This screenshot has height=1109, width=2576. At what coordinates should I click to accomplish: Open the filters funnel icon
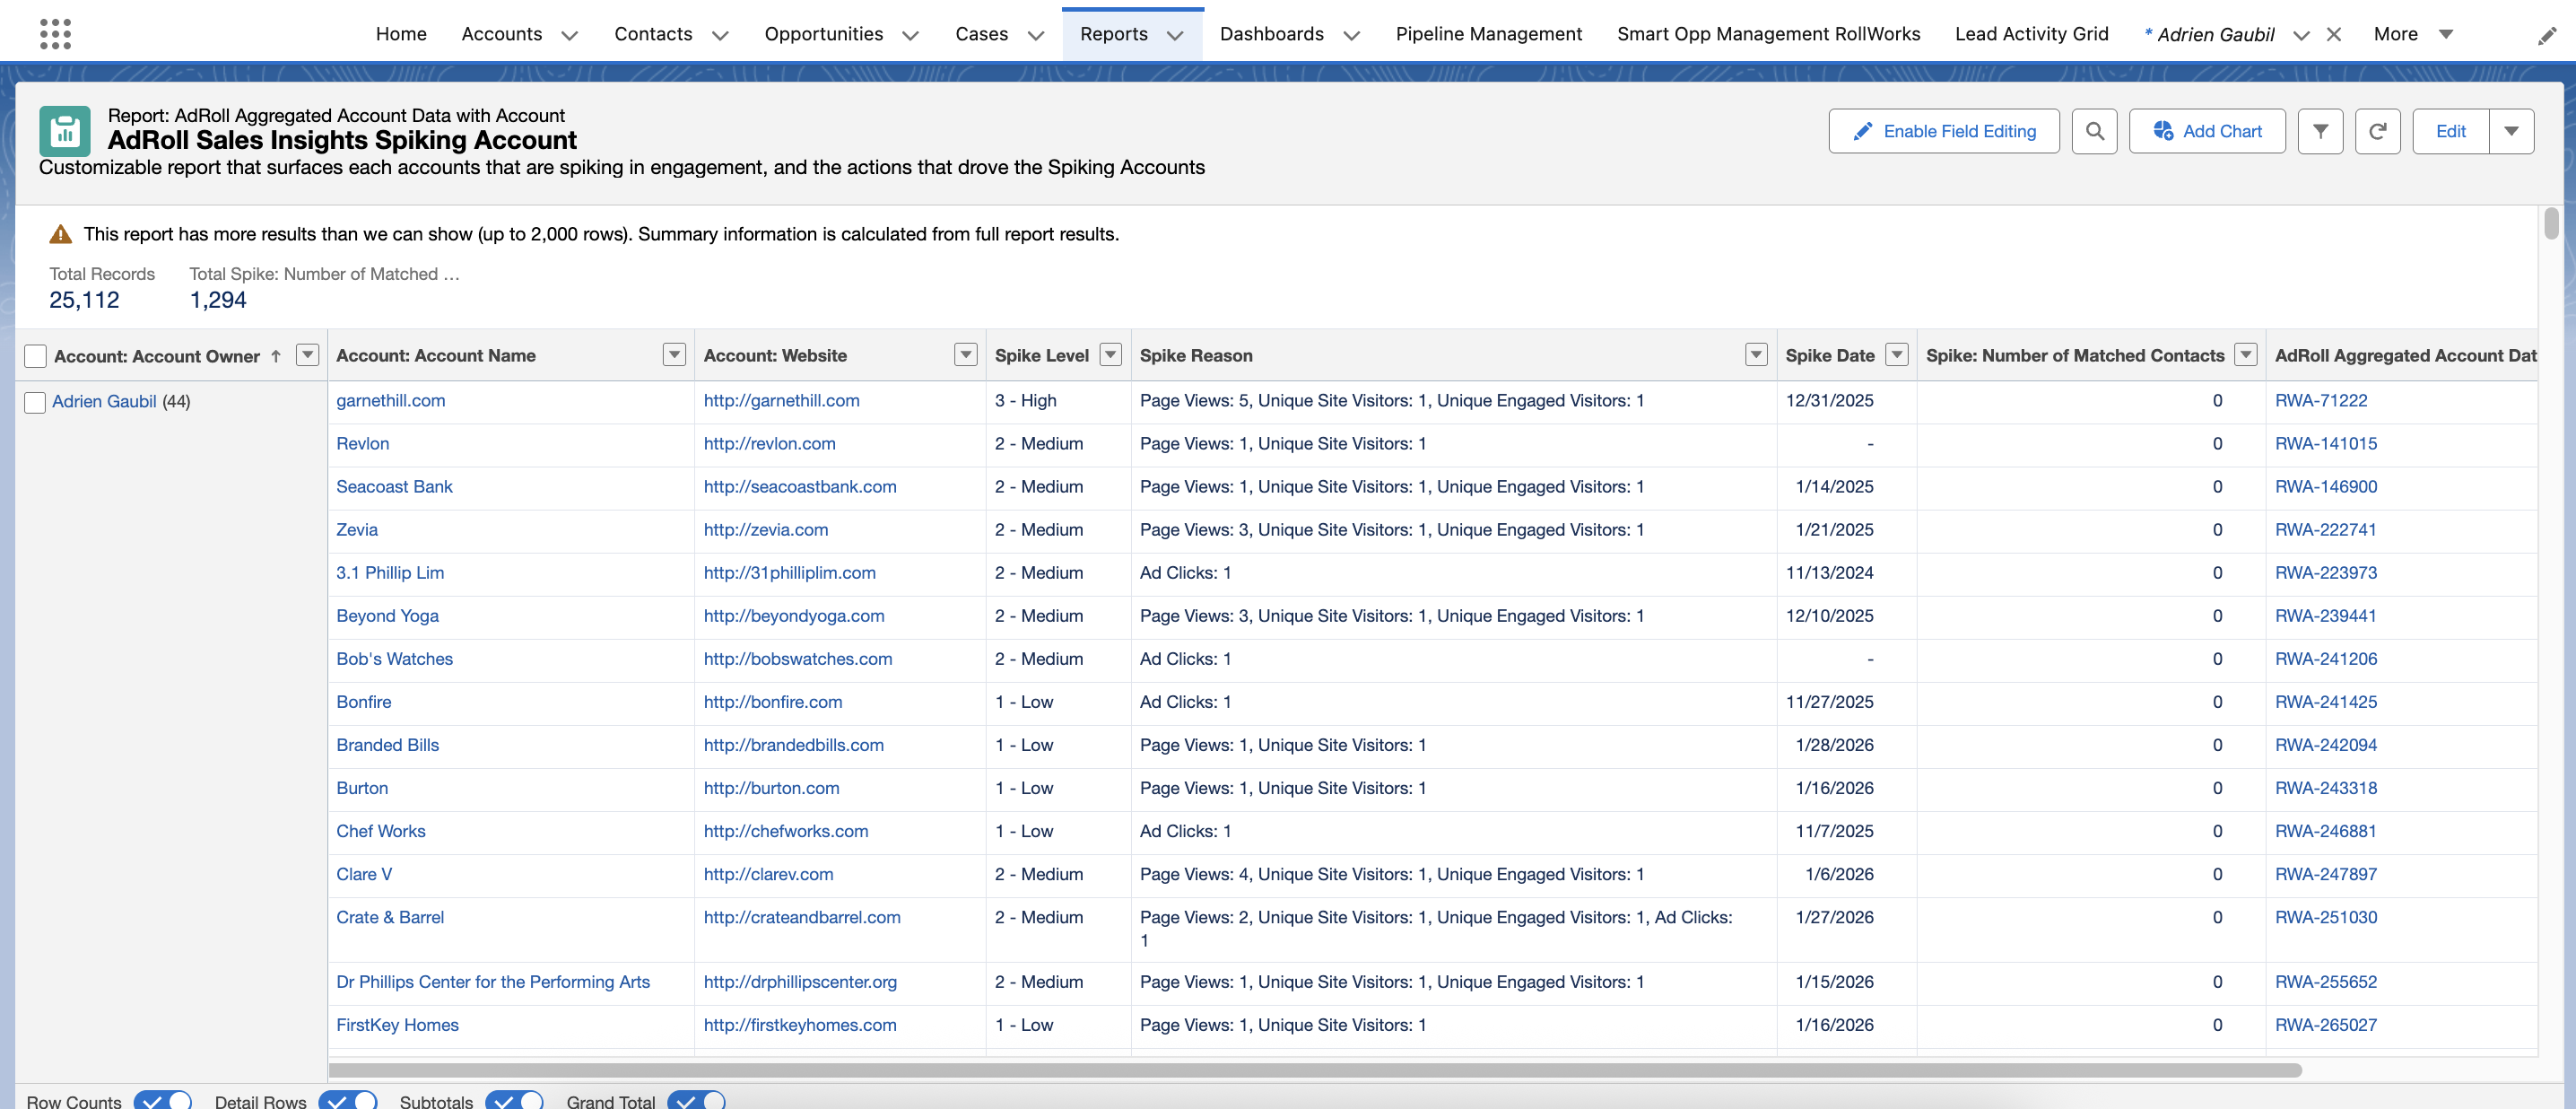coord(2320,131)
